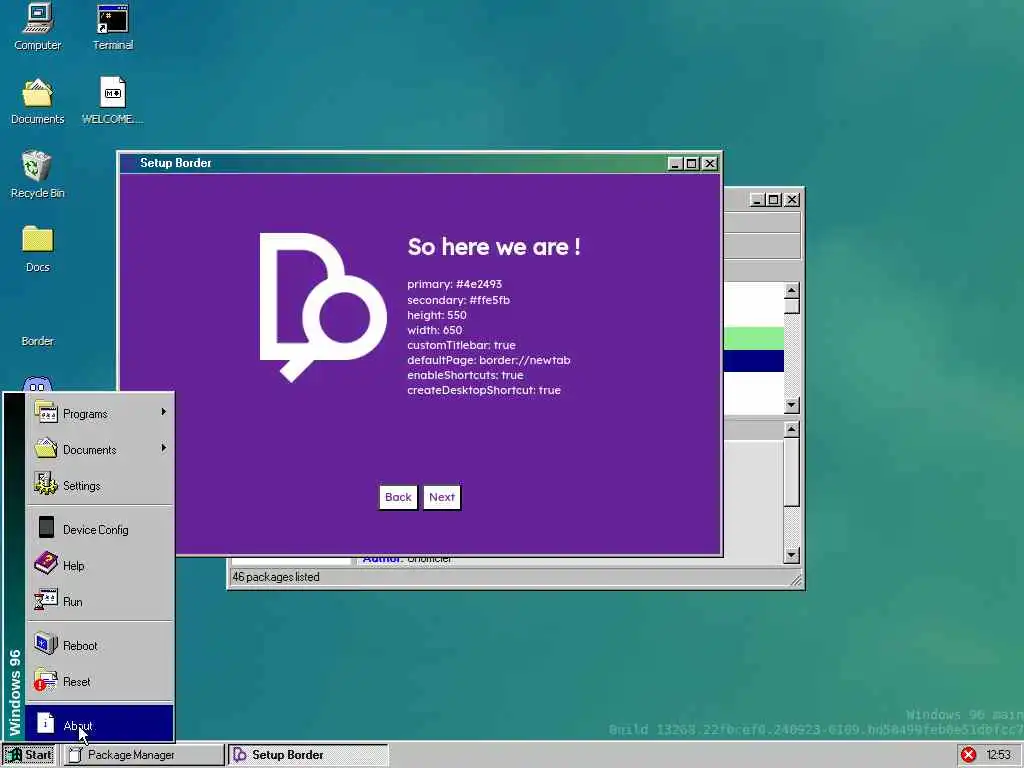Choose Run from the Start menu

tap(100, 601)
